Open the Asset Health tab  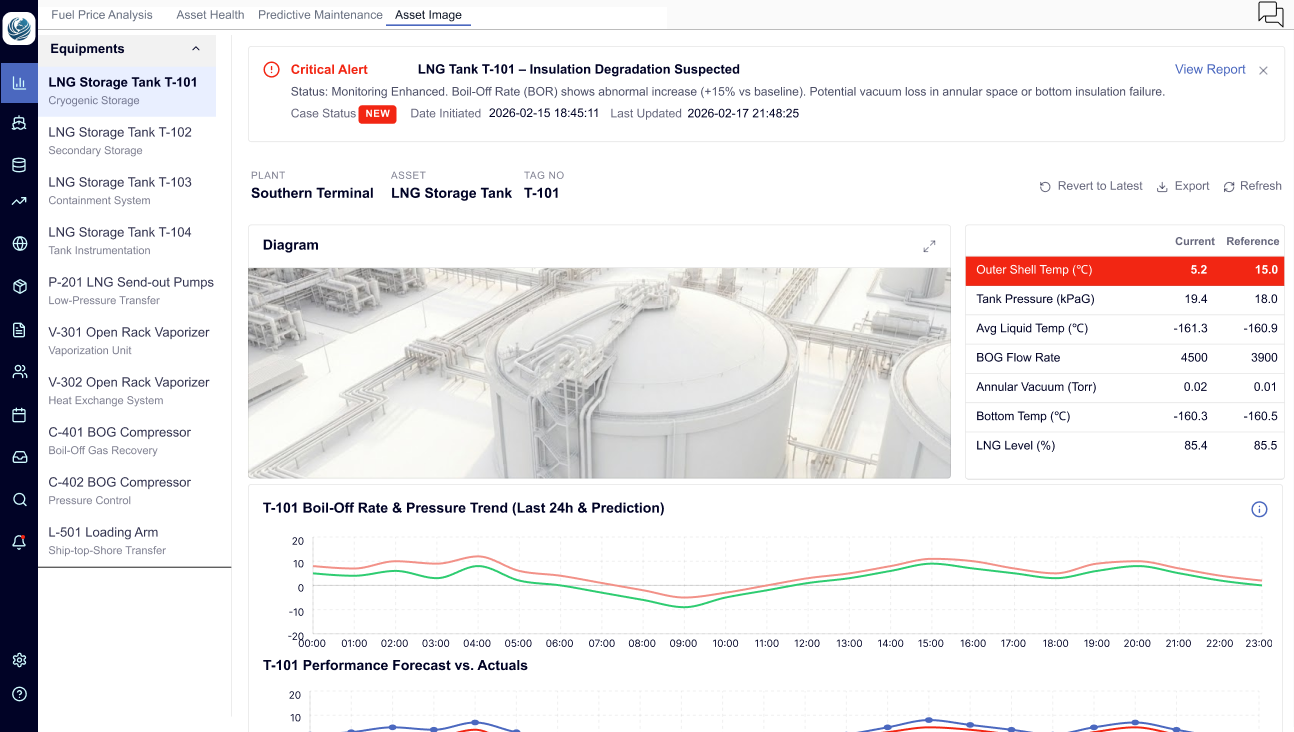(210, 15)
